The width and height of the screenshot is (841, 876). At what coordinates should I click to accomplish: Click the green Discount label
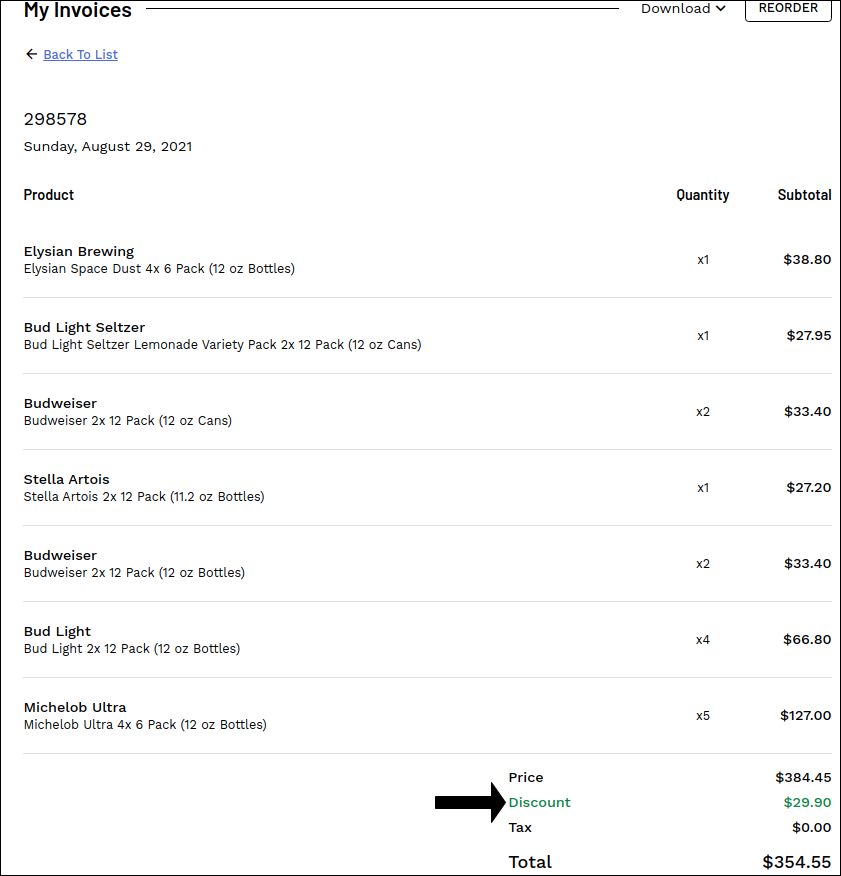click(x=539, y=802)
